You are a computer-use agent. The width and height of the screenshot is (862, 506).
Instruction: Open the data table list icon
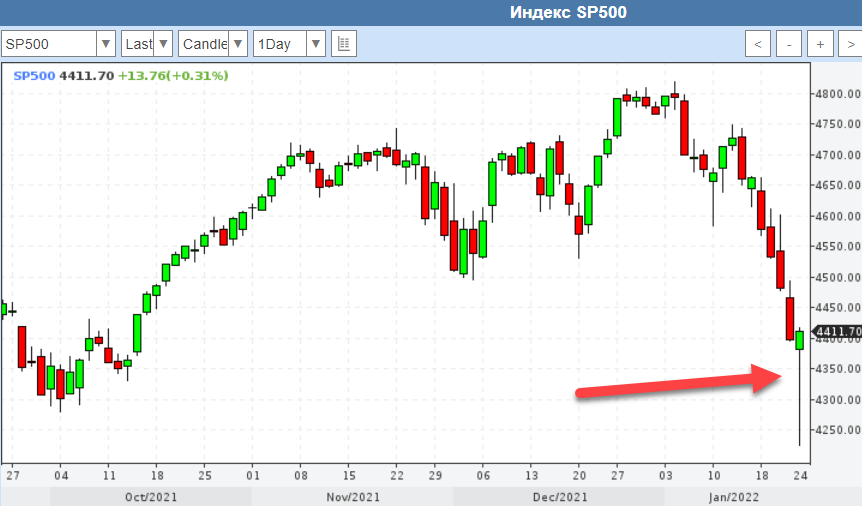pos(343,44)
